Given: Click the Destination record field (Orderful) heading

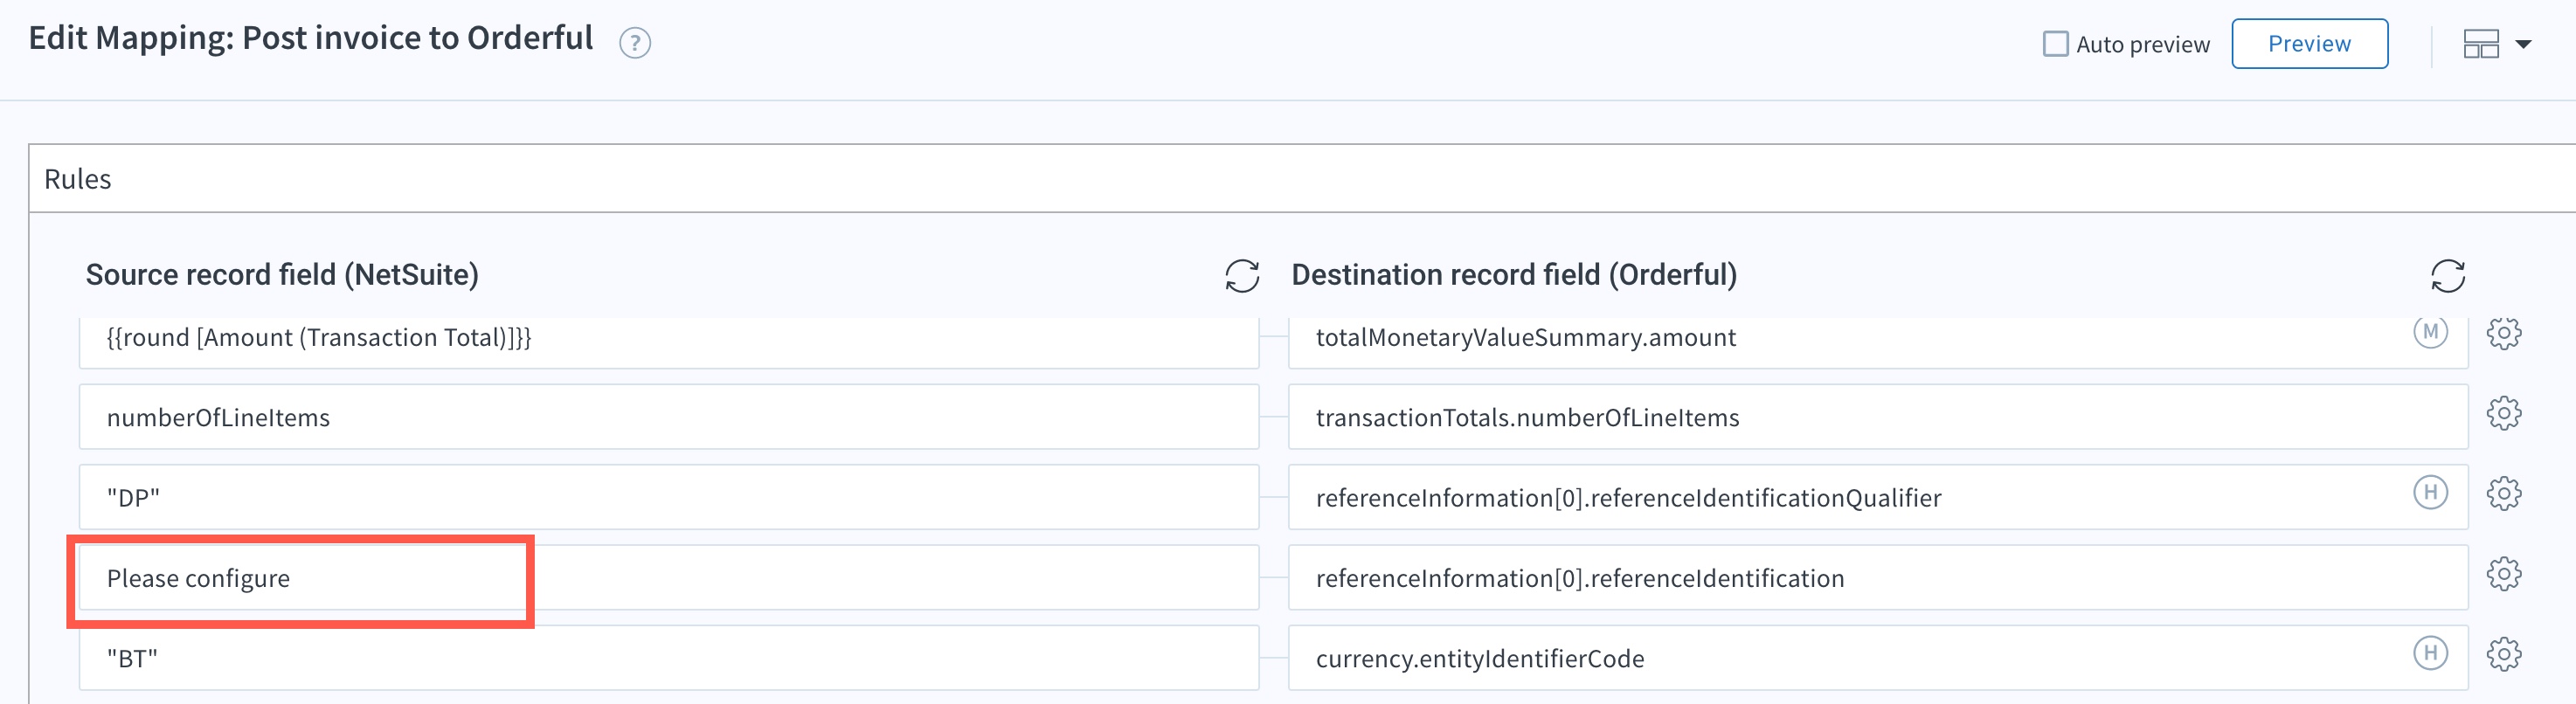Looking at the screenshot, I should (x=1514, y=275).
